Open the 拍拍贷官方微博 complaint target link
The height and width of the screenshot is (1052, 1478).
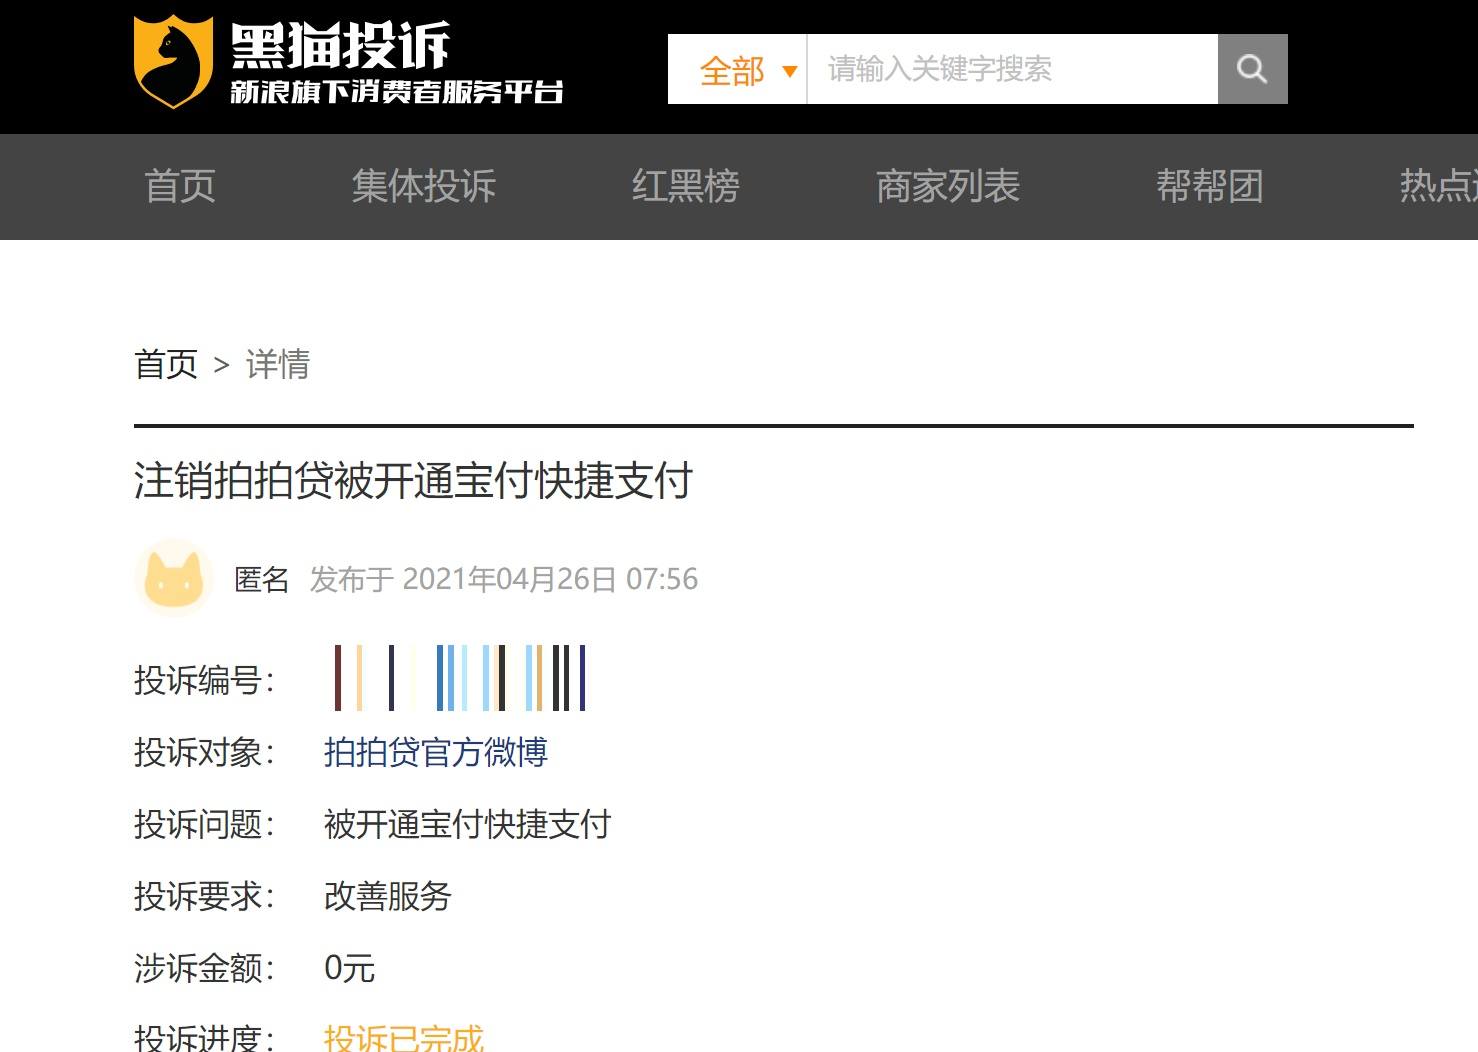(x=436, y=752)
